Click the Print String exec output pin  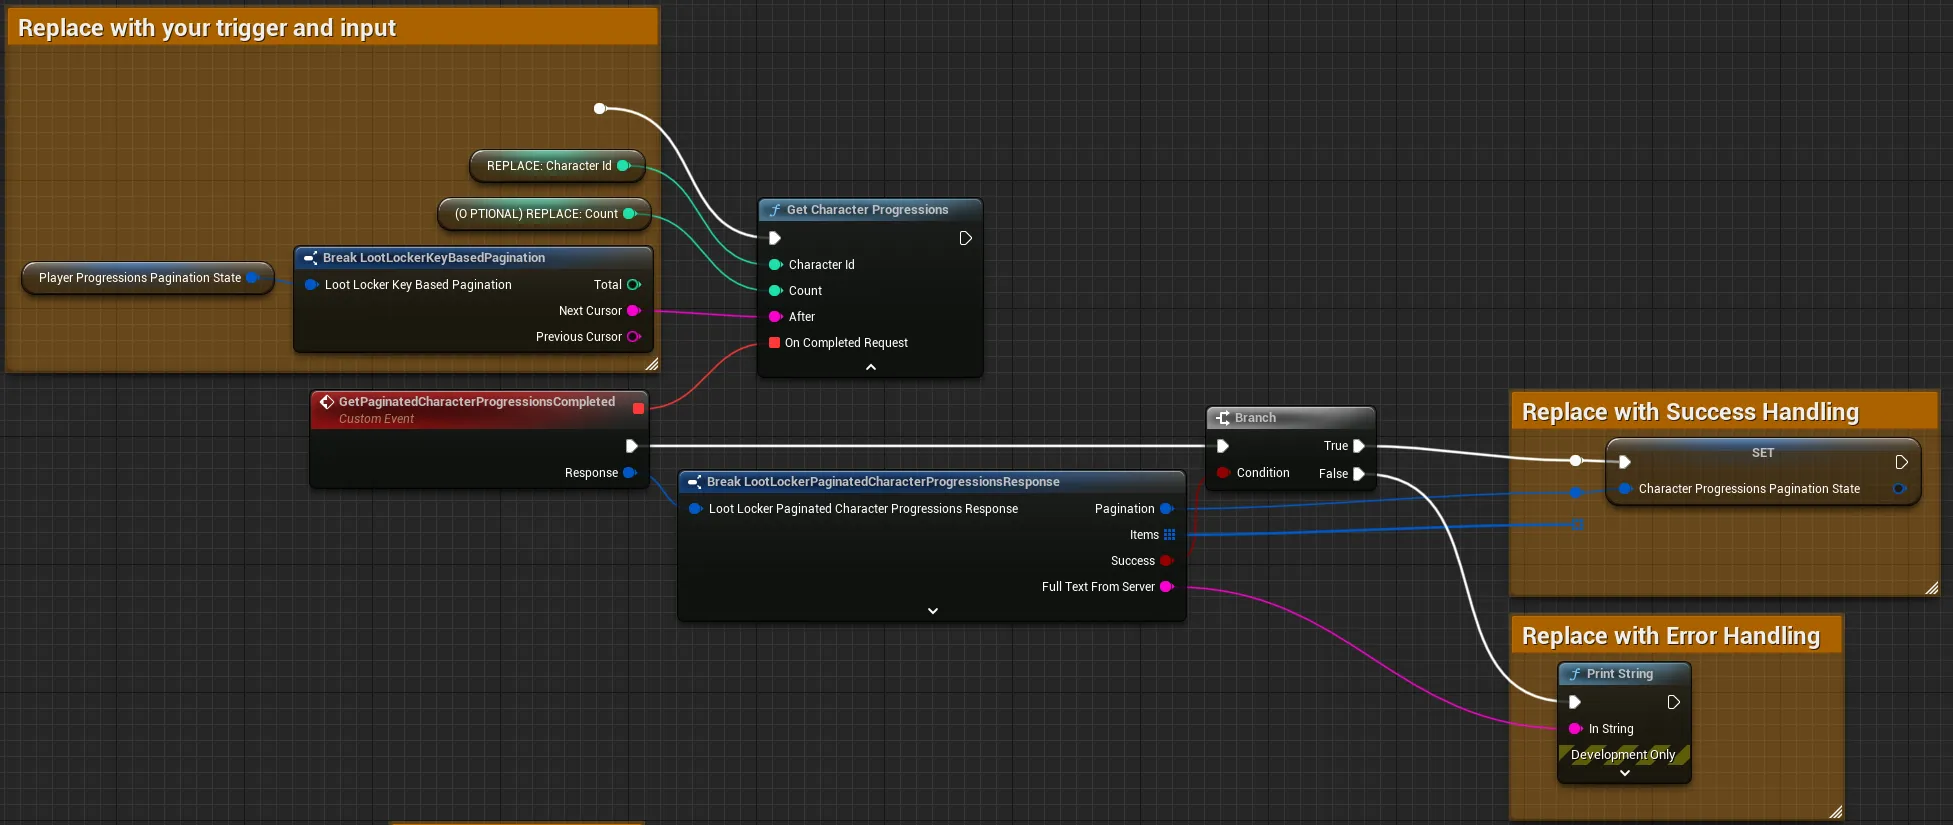(x=1673, y=702)
